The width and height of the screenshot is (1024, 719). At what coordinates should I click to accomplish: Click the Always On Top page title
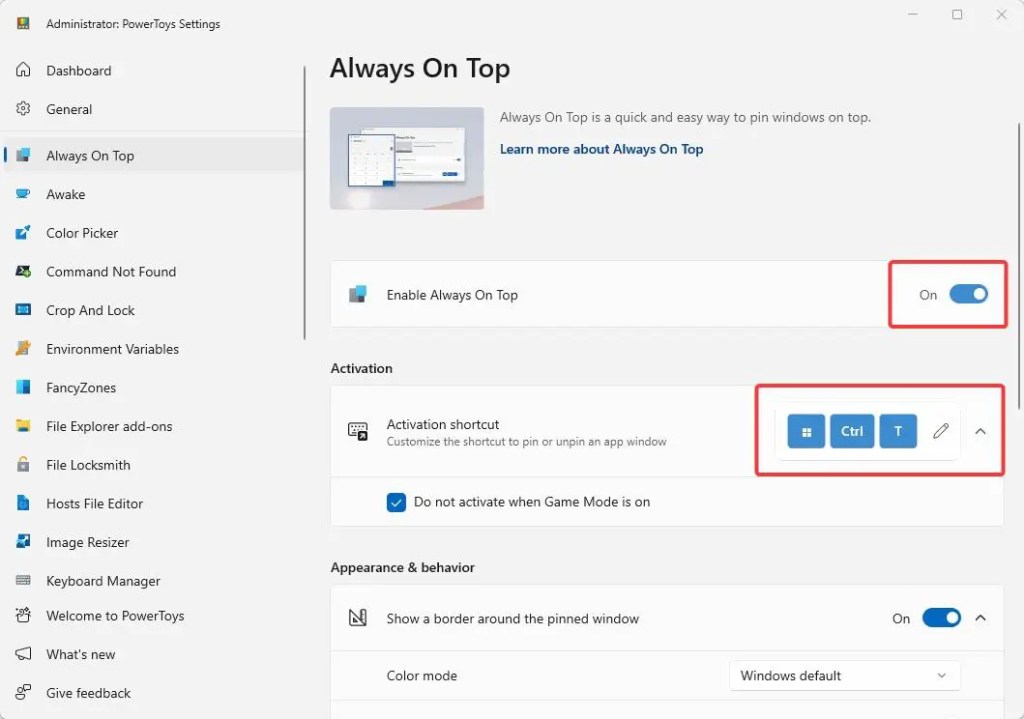point(420,68)
